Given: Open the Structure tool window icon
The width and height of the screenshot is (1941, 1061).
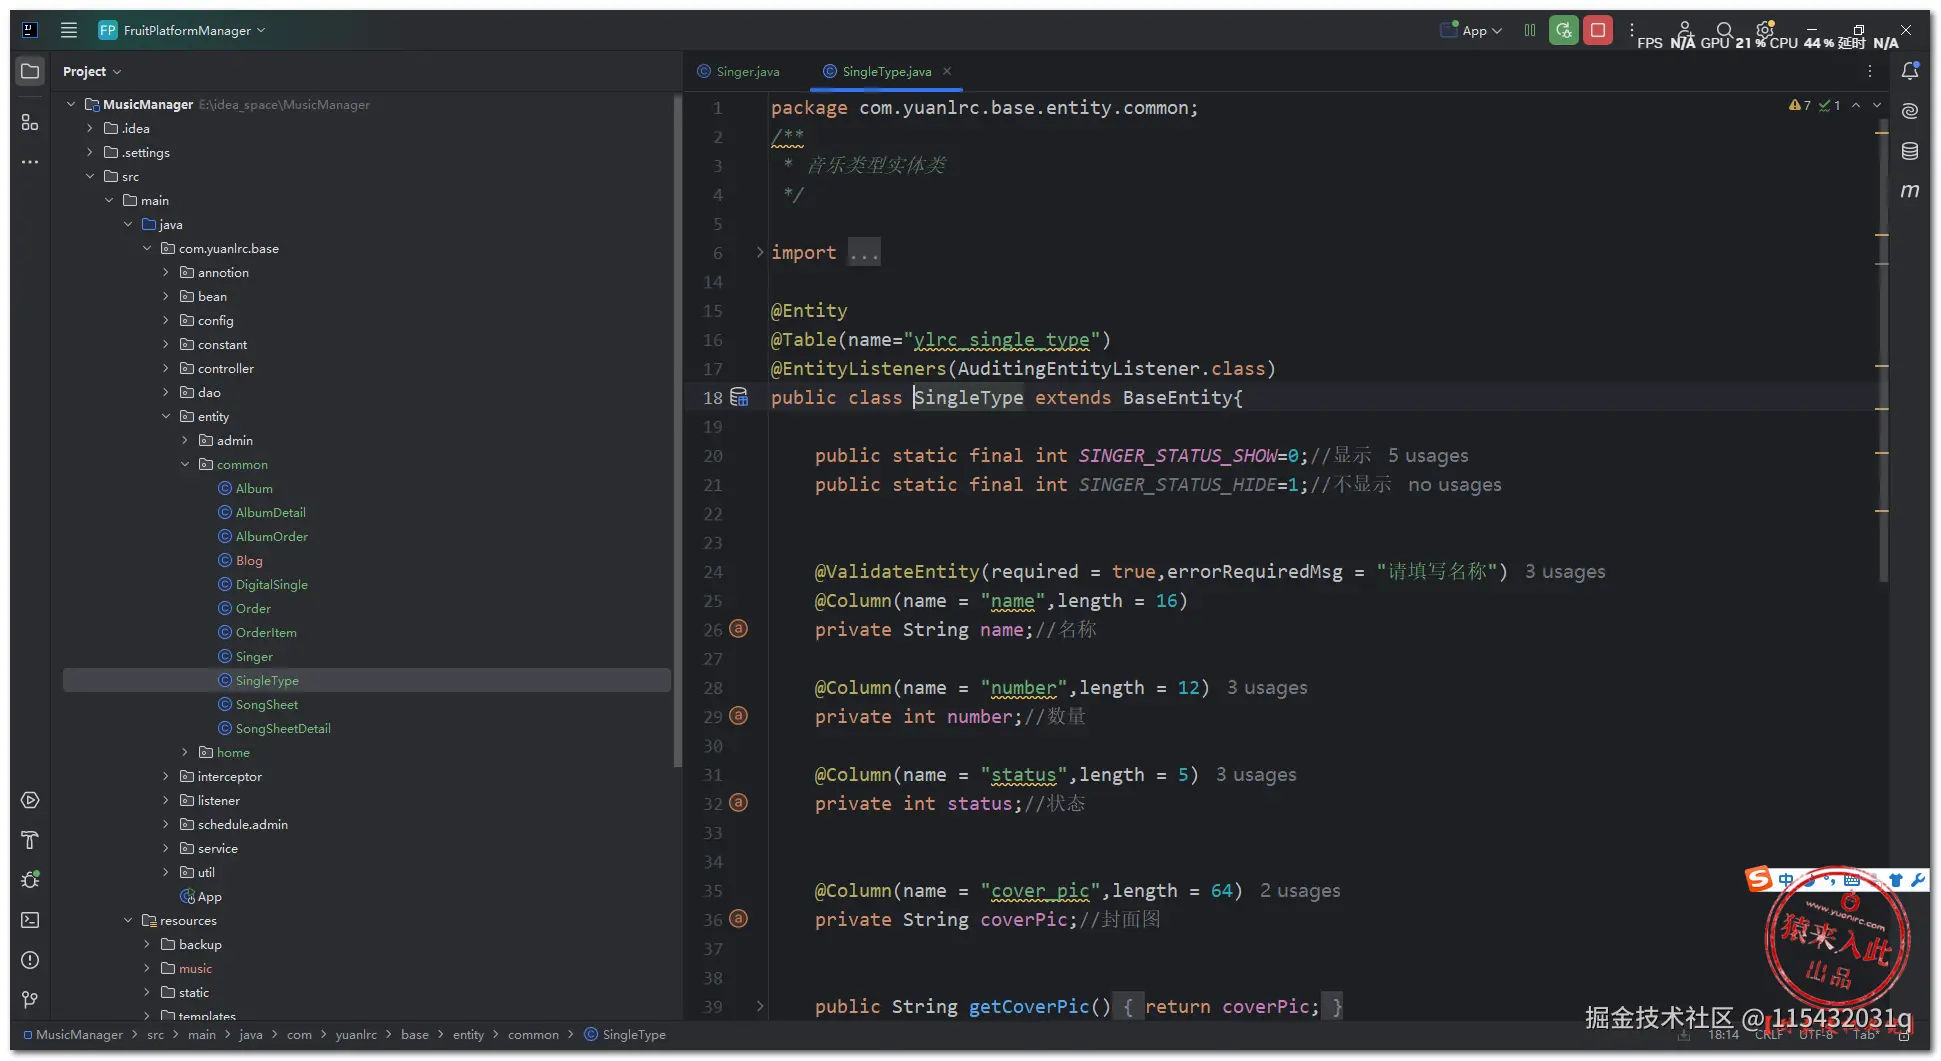Looking at the screenshot, I should click(30, 122).
